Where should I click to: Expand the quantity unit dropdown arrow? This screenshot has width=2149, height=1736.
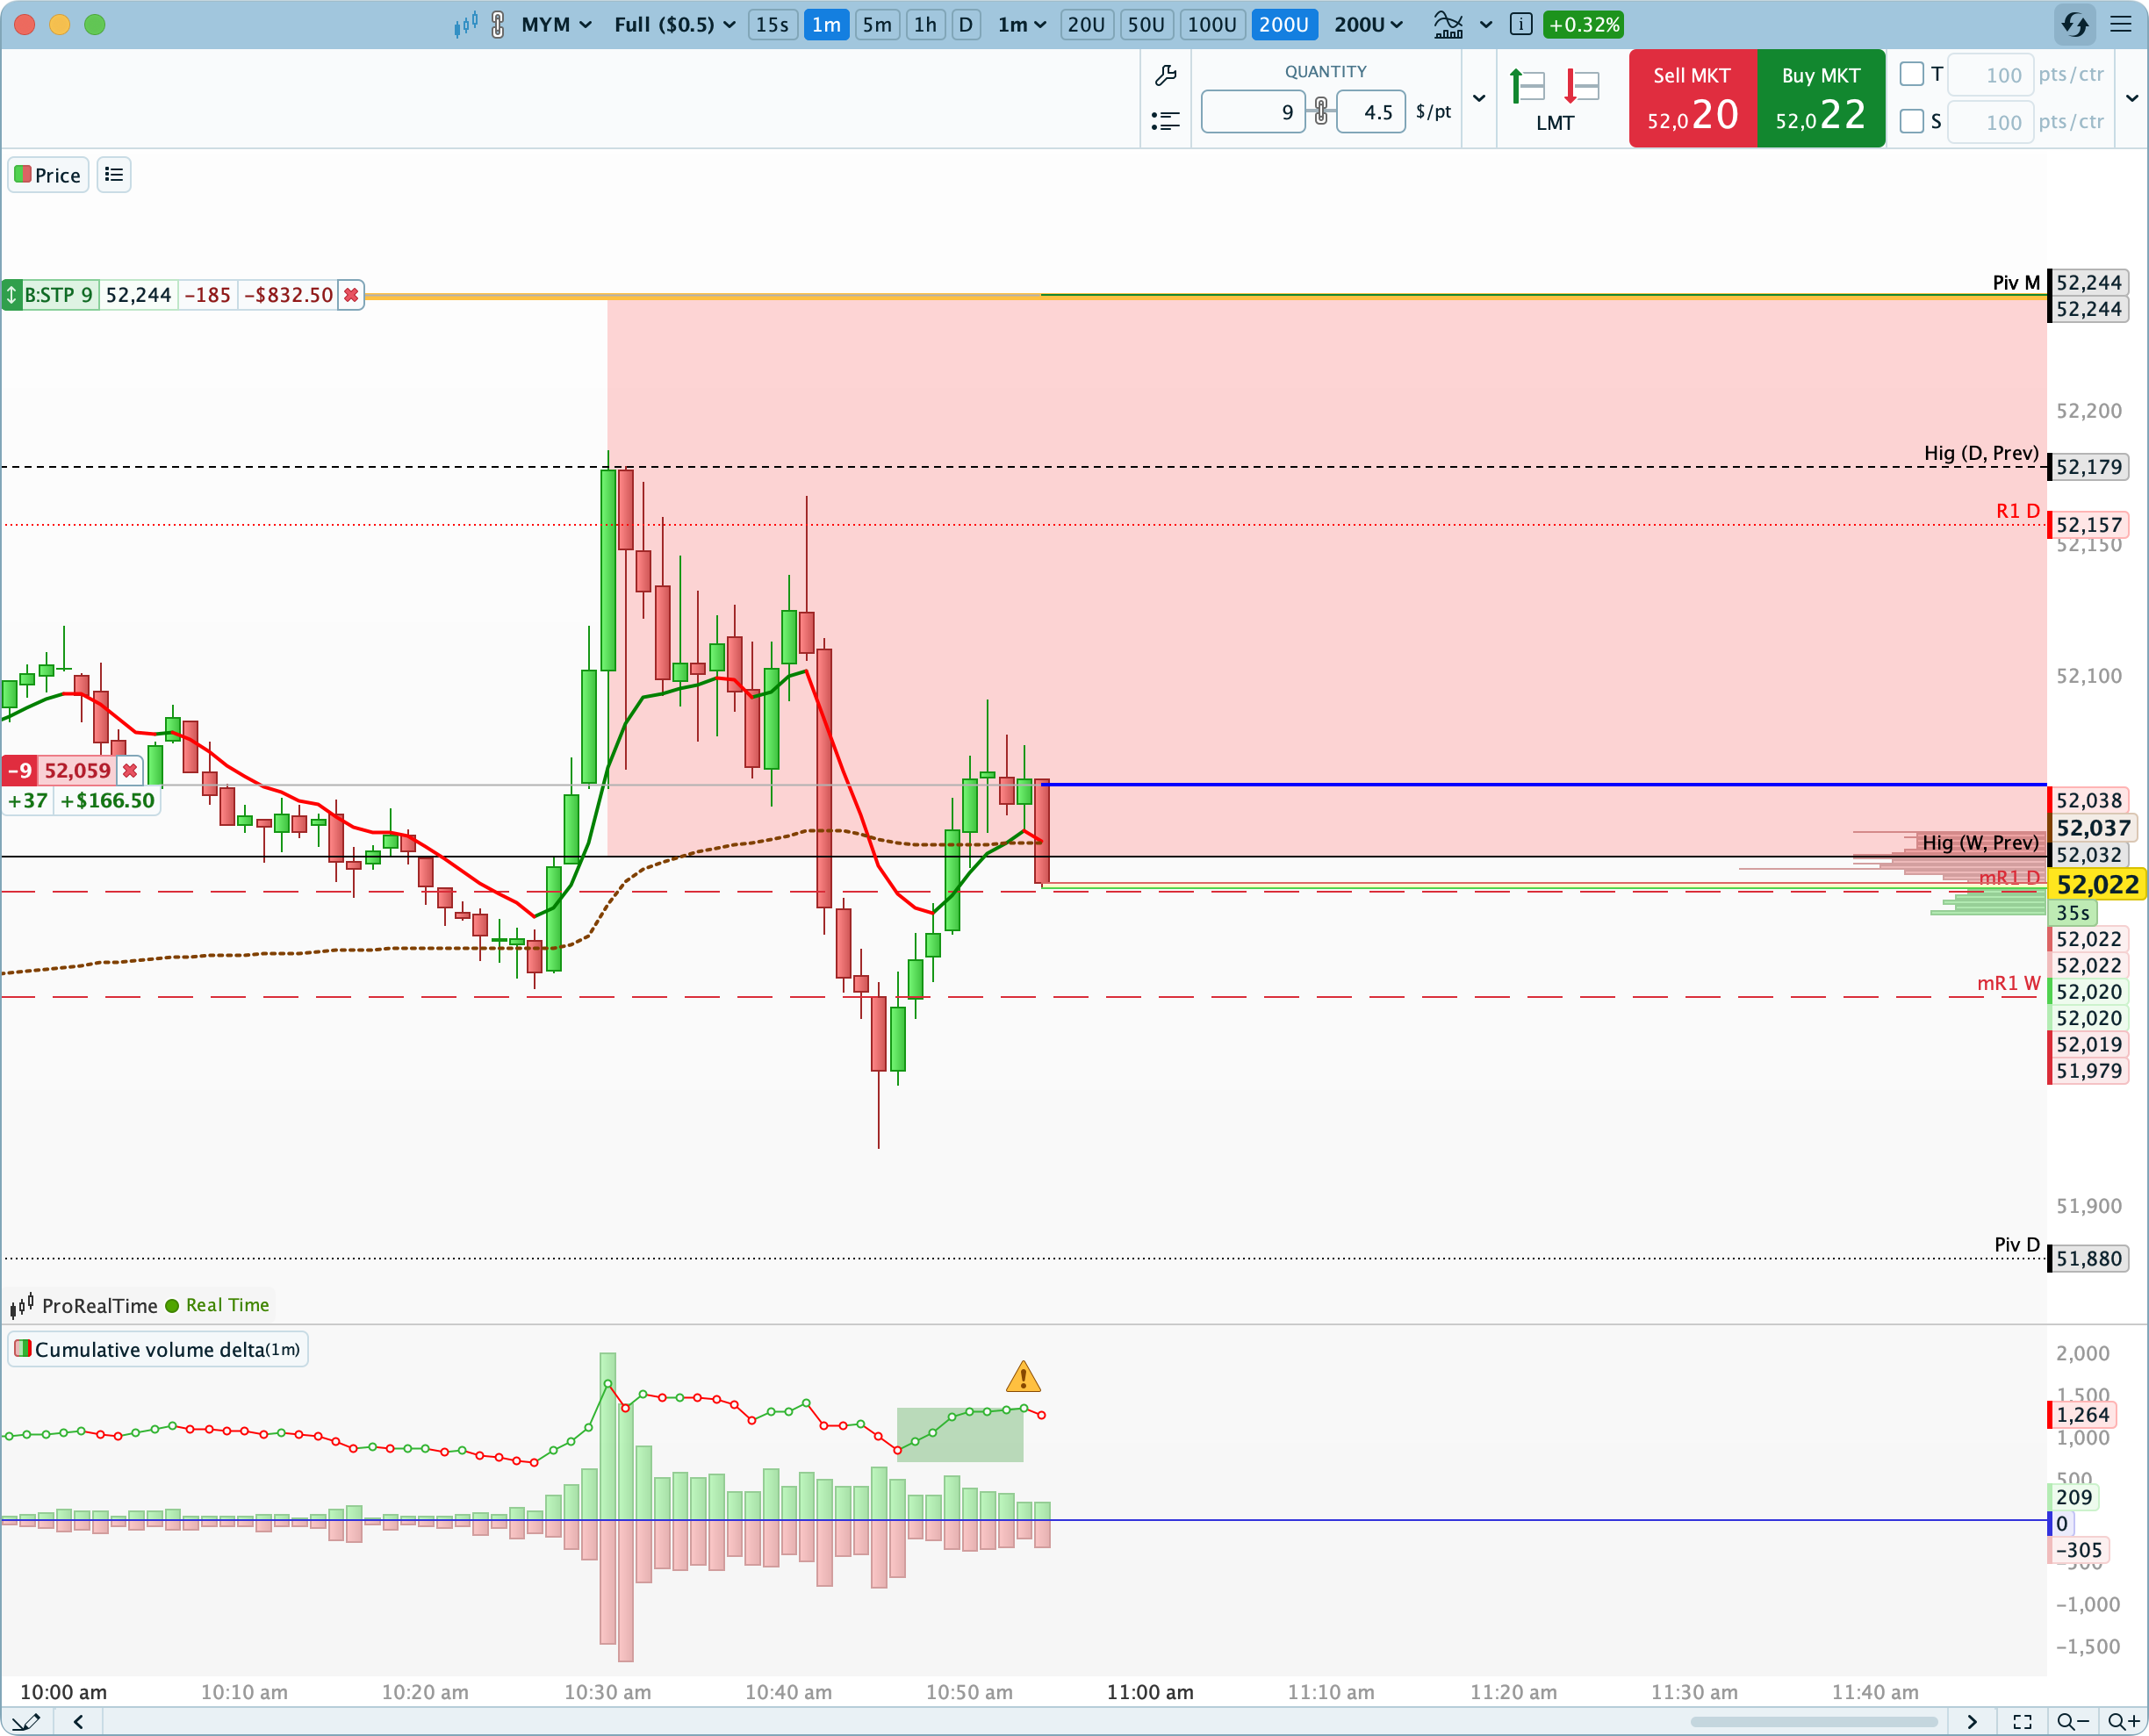coord(1479,98)
